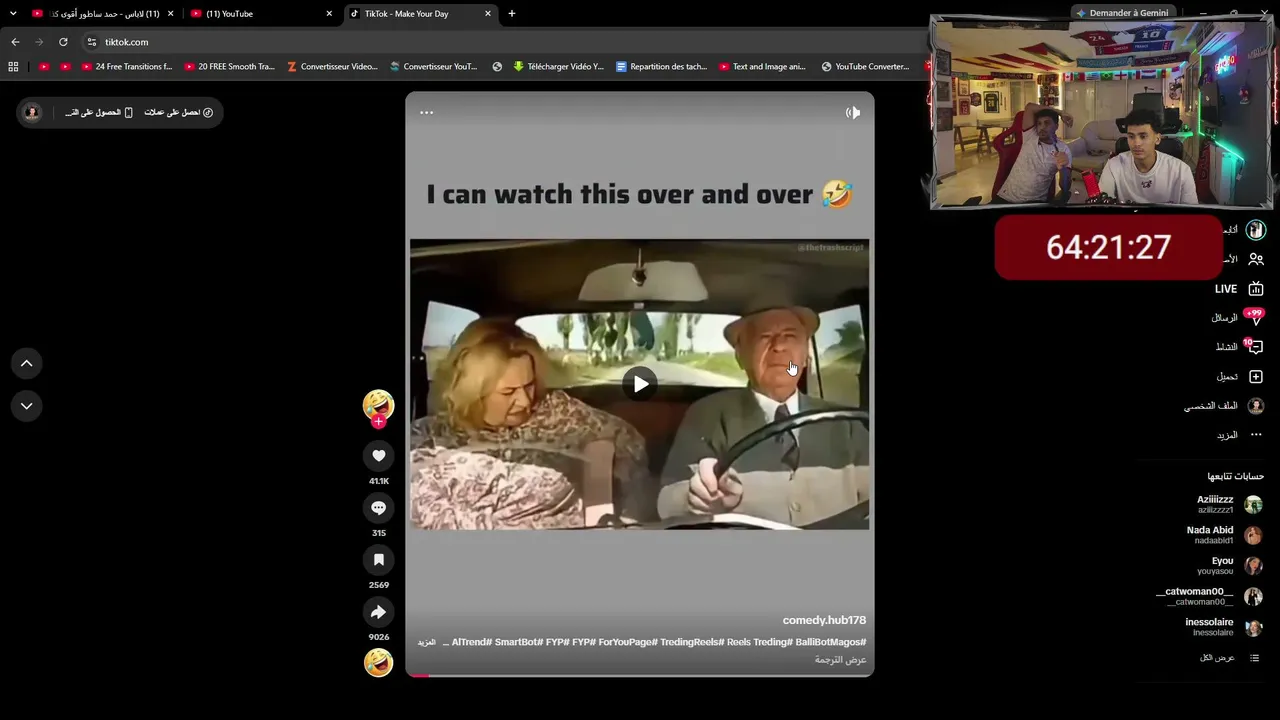Expand the sidebar More three-dots menu
The image size is (1280, 720).
1256,435
